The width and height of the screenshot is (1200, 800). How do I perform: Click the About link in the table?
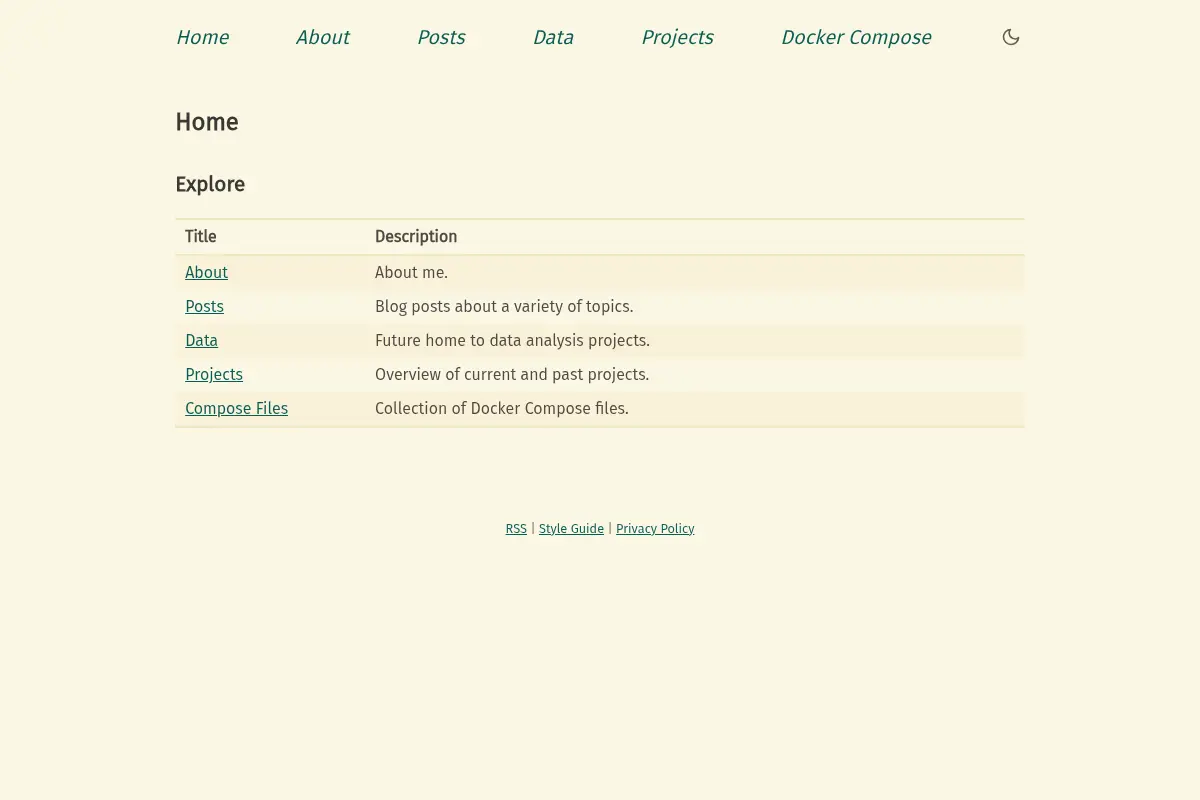[x=206, y=272]
